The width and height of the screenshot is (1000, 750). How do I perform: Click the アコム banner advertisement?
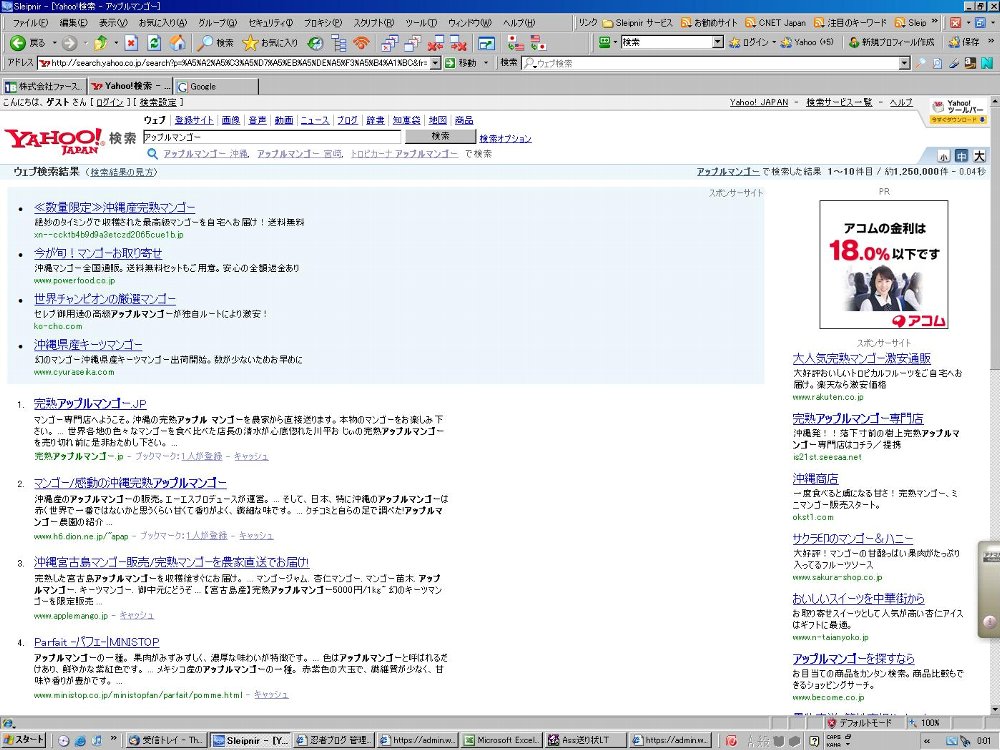click(x=883, y=265)
